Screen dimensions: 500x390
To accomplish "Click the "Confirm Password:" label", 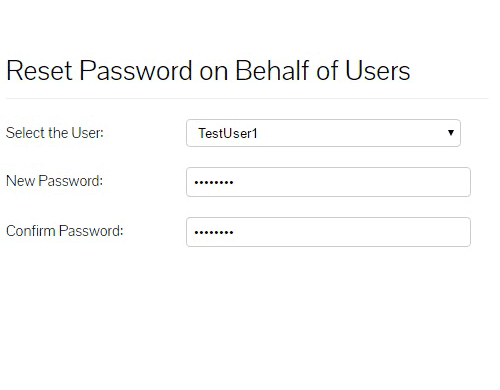I will tap(65, 231).
